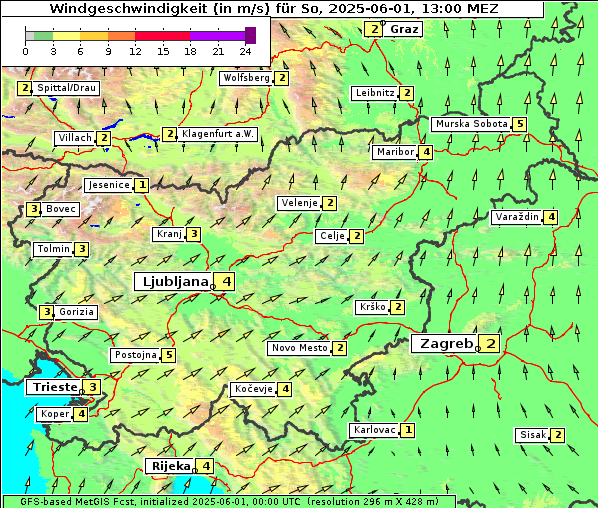The width and height of the screenshot is (598, 508).
Task: Click the Spittal/Drau label
Action: pyautogui.click(x=66, y=88)
